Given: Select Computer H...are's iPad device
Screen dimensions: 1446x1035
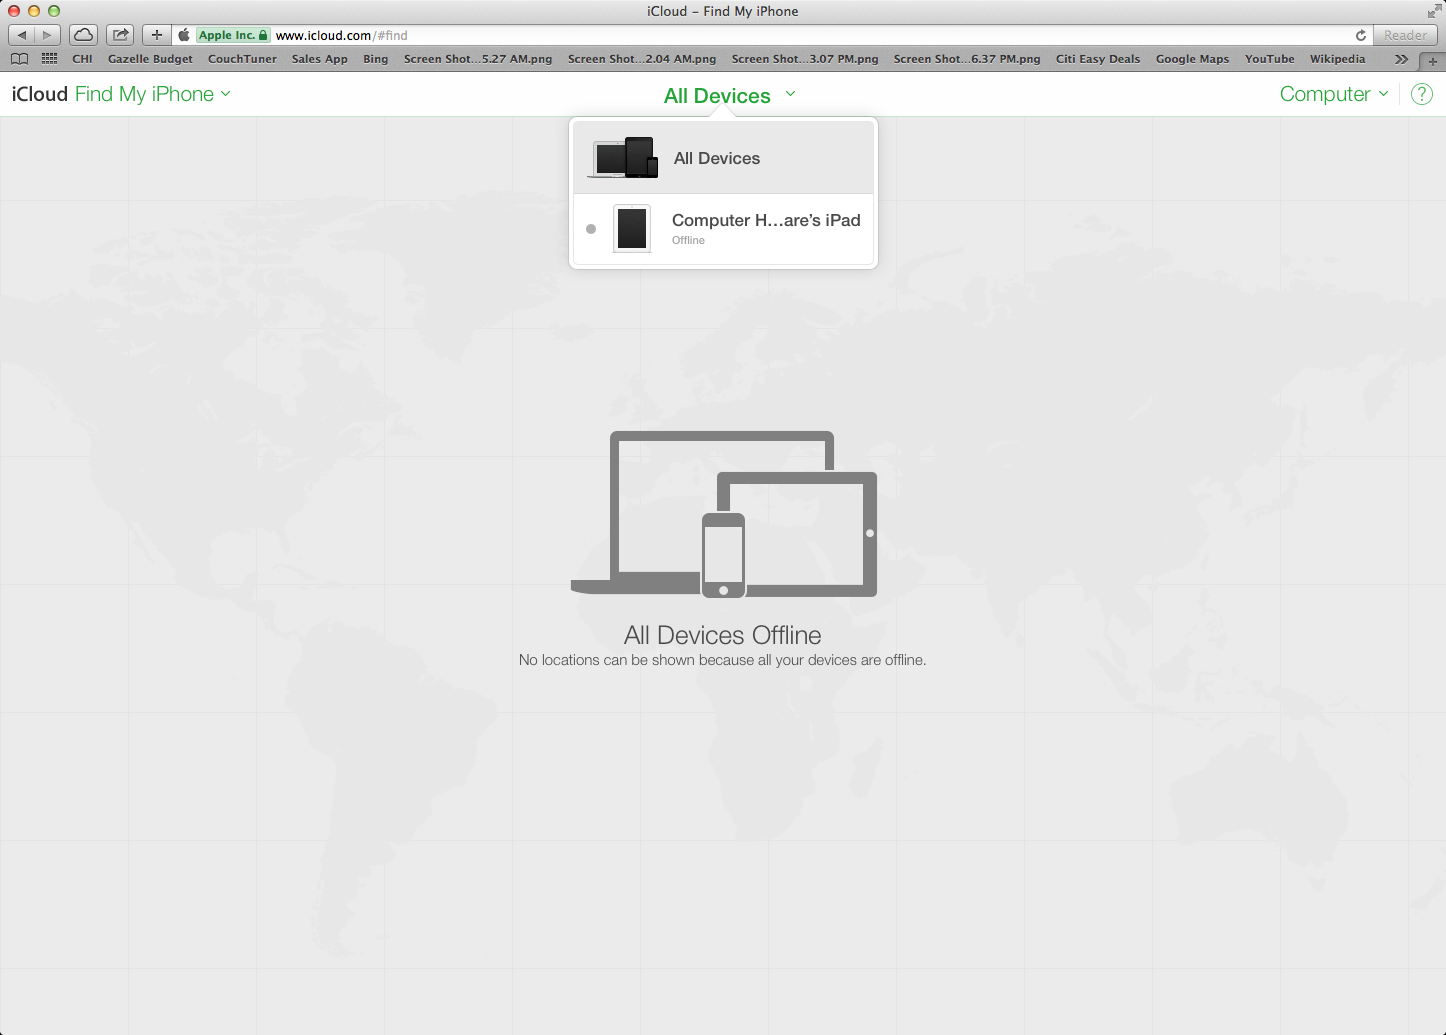Looking at the screenshot, I should tap(723, 229).
